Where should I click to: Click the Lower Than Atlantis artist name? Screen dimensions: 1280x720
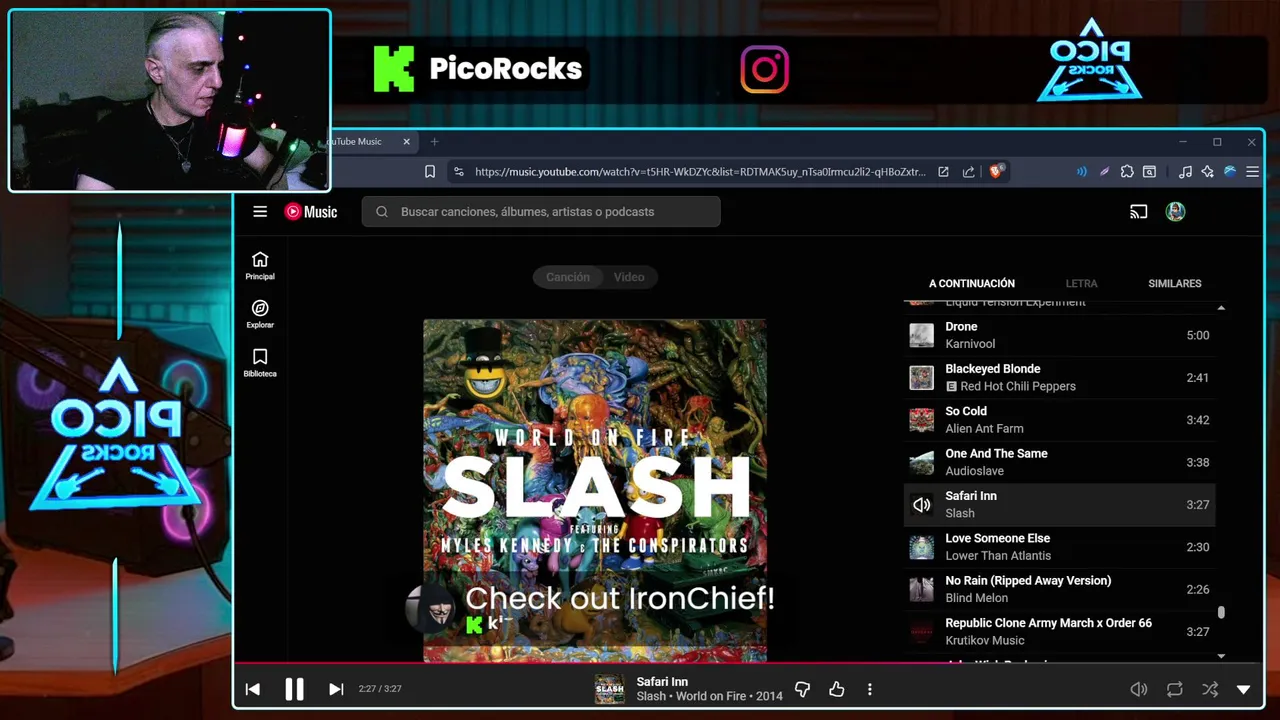pos(998,556)
